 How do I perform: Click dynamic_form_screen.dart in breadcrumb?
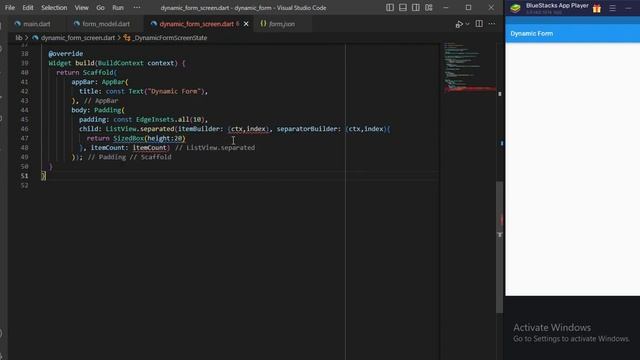[78, 38]
